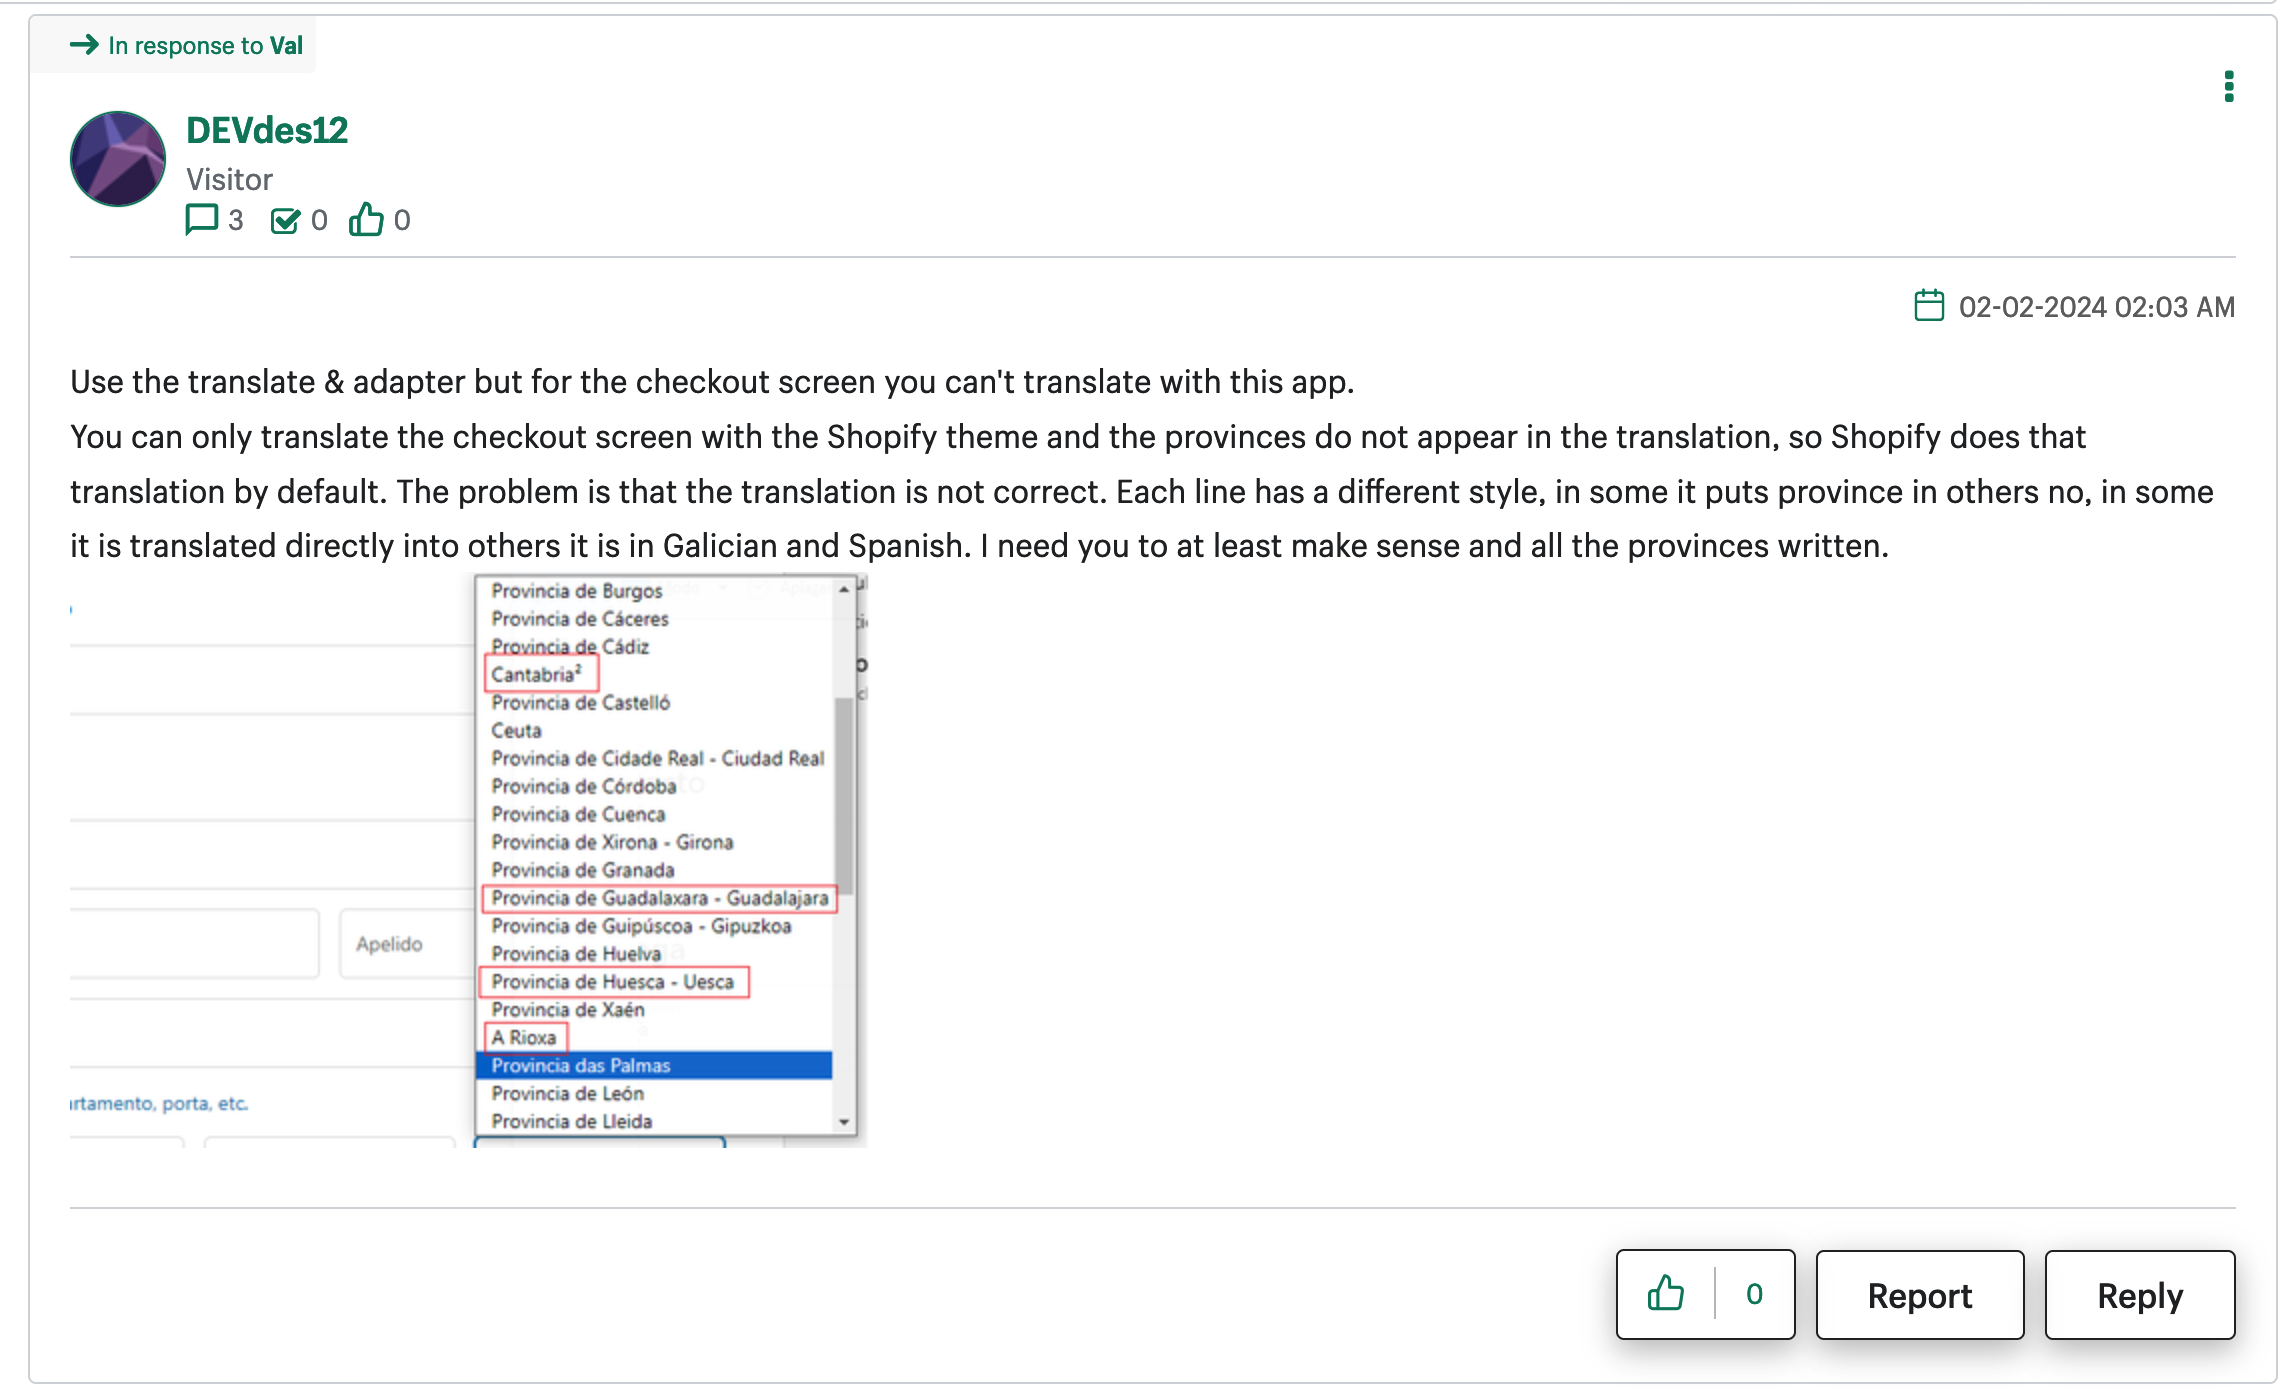Image resolution: width=2290 pixels, height=1394 pixels.
Task: Click the thumbs-up icon in the like button
Action: tap(1664, 1294)
